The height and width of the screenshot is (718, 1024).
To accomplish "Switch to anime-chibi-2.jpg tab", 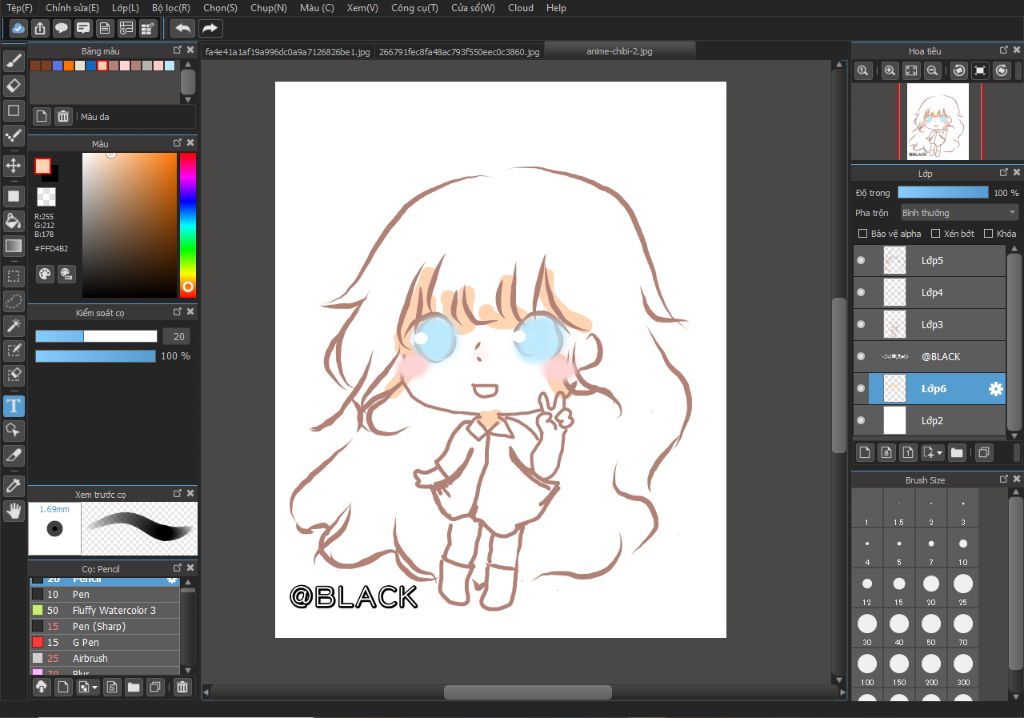I will pyautogui.click(x=619, y=51).
